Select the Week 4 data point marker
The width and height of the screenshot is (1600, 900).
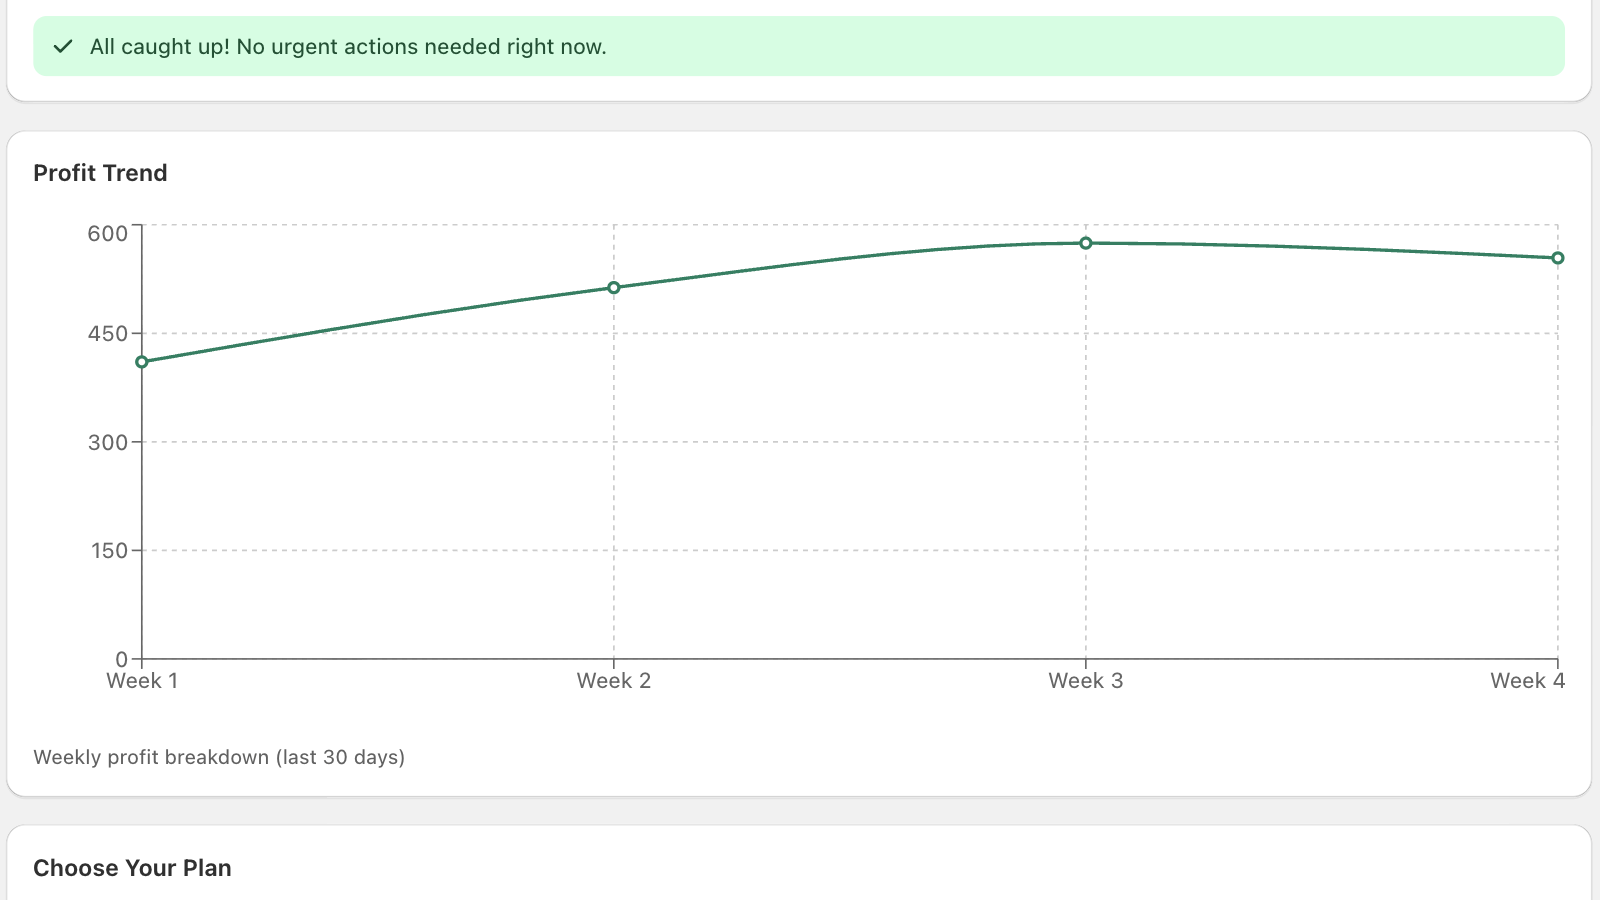[x=1556, y=258]
